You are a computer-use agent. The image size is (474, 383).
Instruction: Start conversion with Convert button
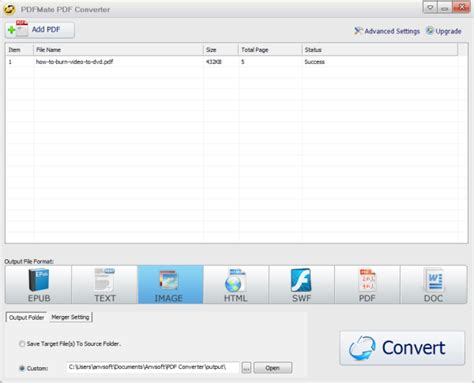(x=402, y=348)
